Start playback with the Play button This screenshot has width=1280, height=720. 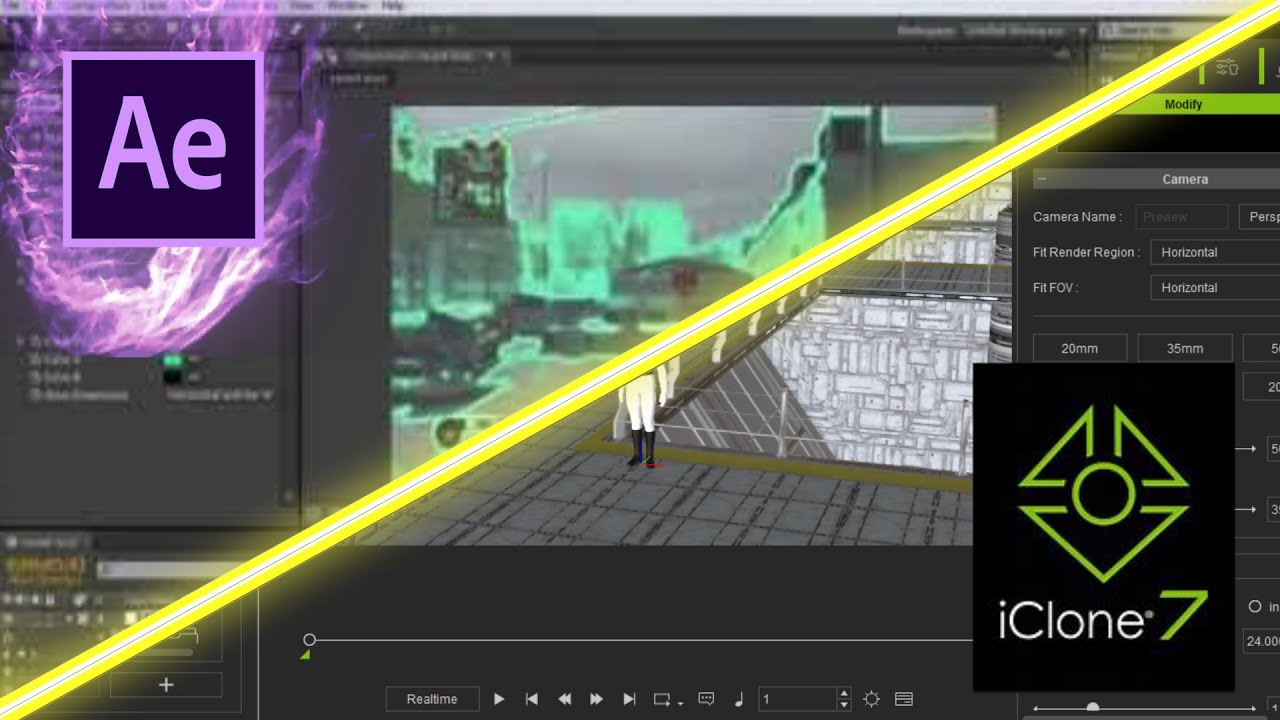click(499, 699)
